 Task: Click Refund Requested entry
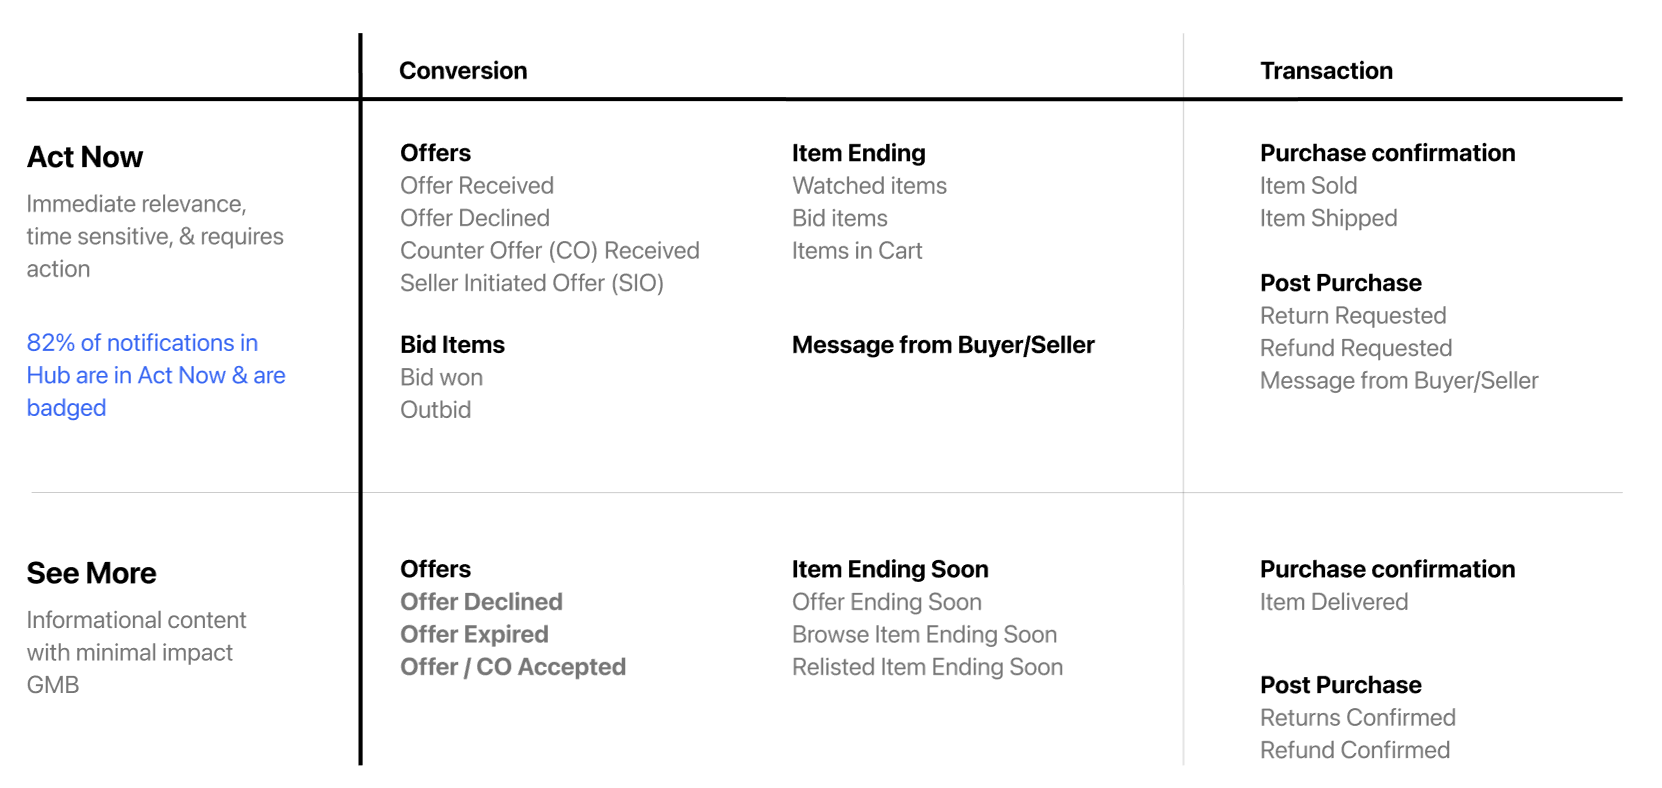pos(1356,348)
